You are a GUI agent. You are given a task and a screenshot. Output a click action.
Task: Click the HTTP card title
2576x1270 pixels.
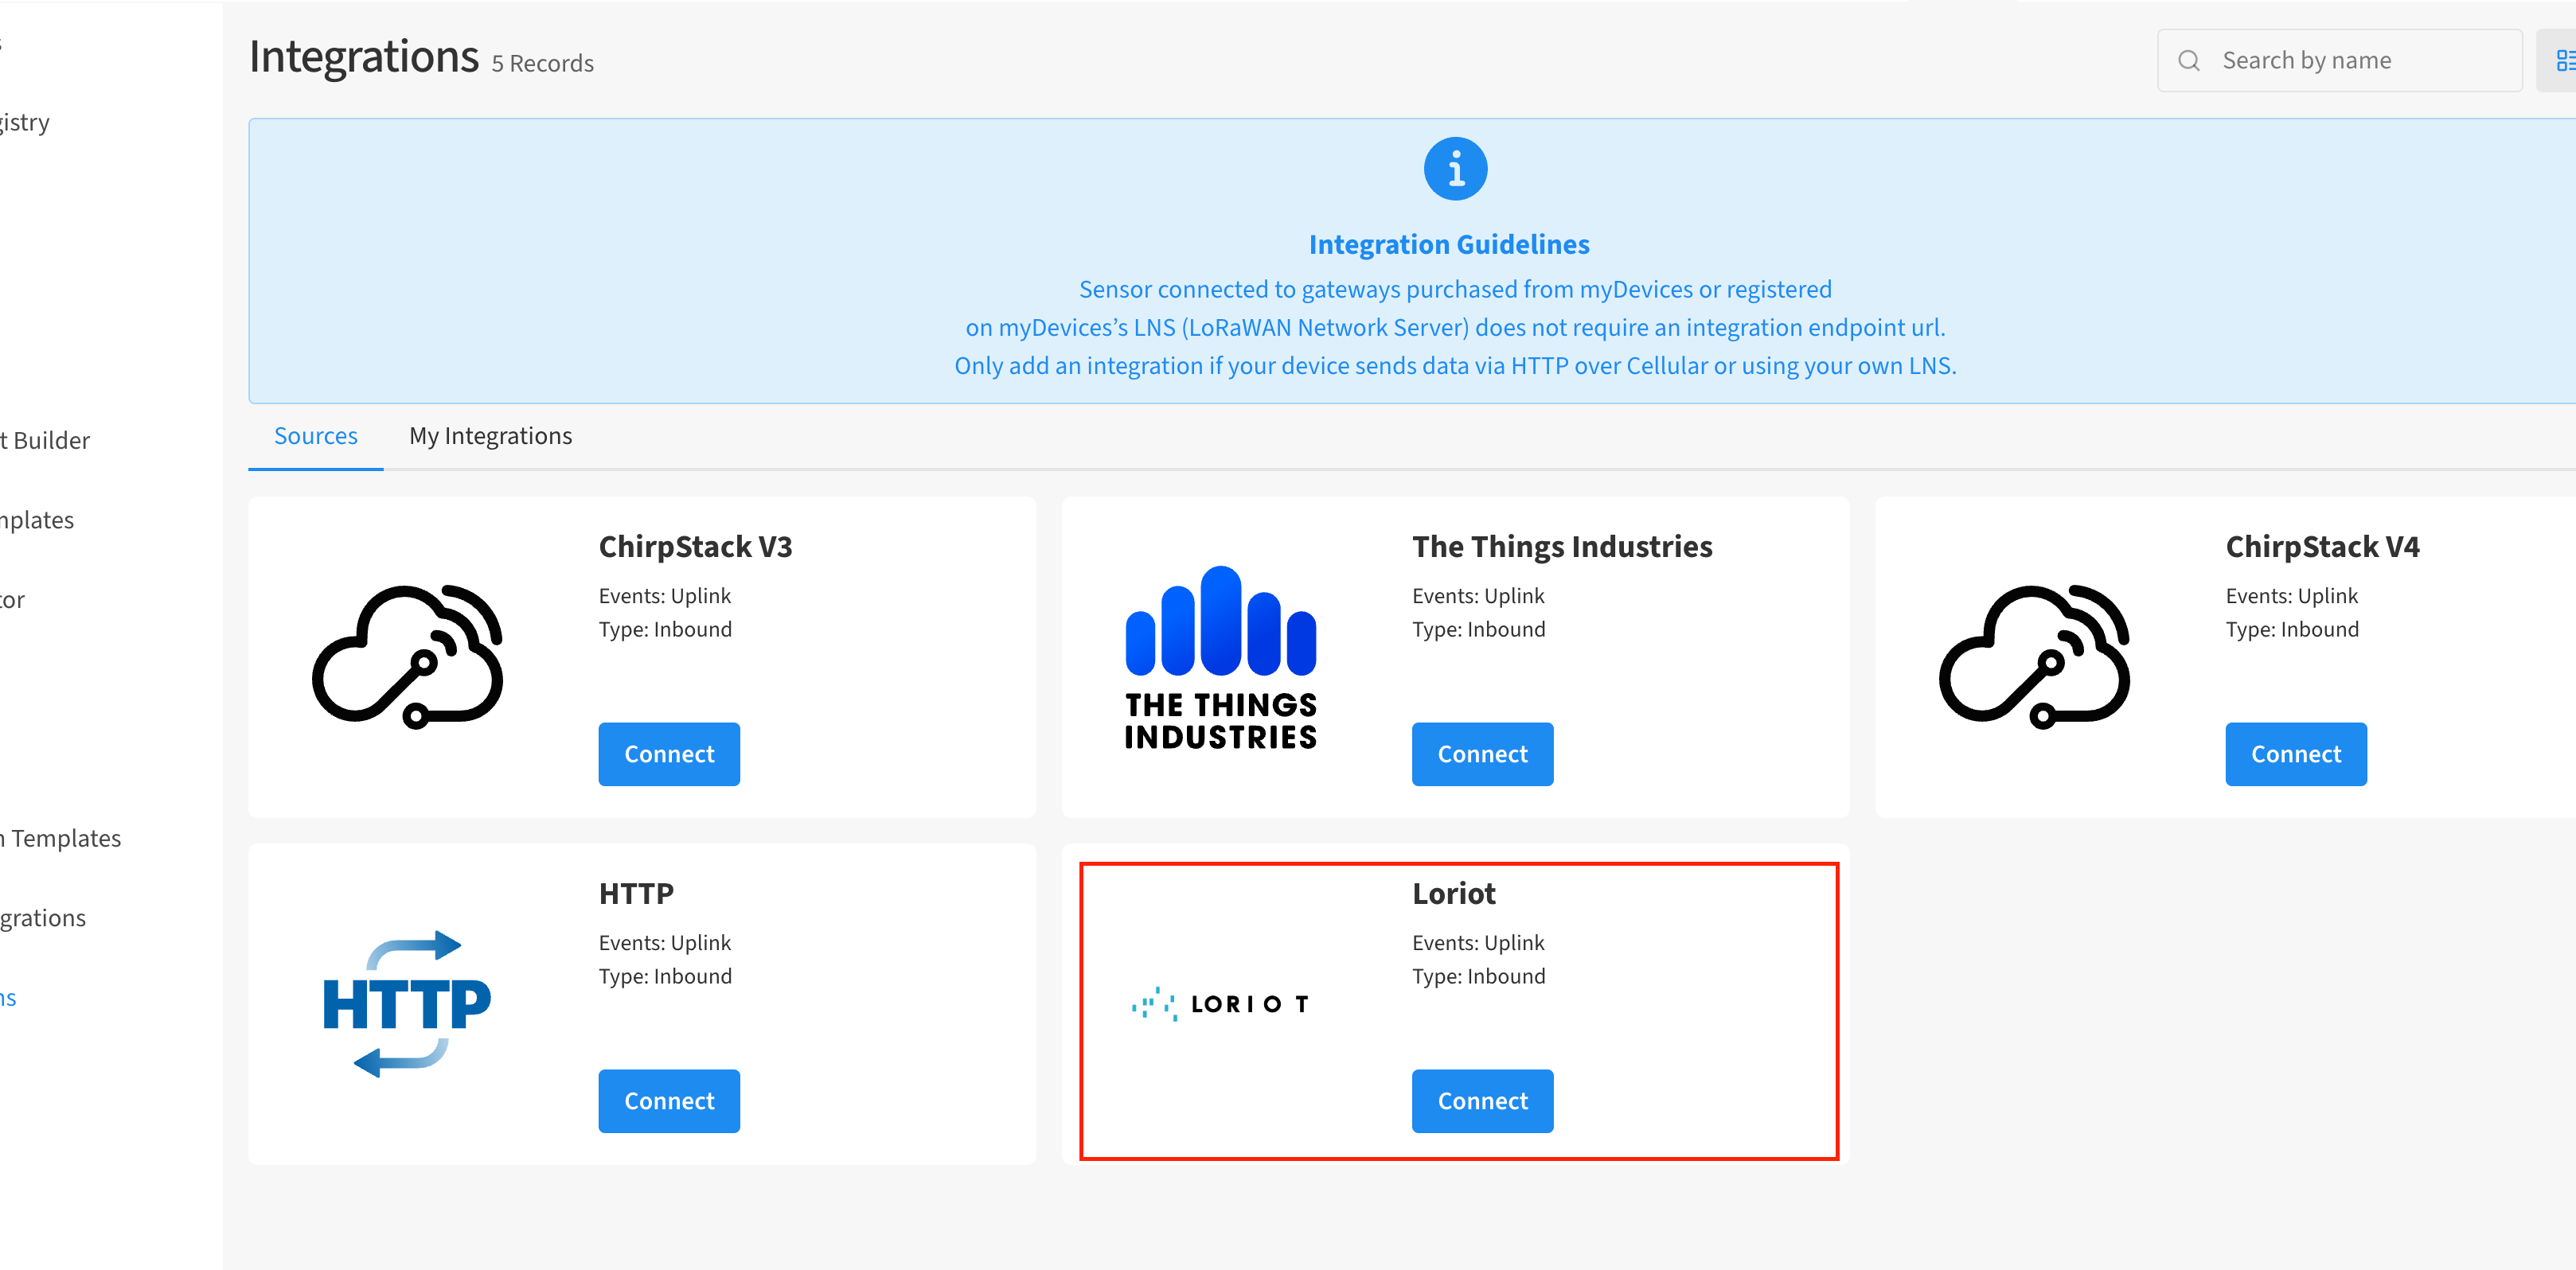(x=636, y=894)
